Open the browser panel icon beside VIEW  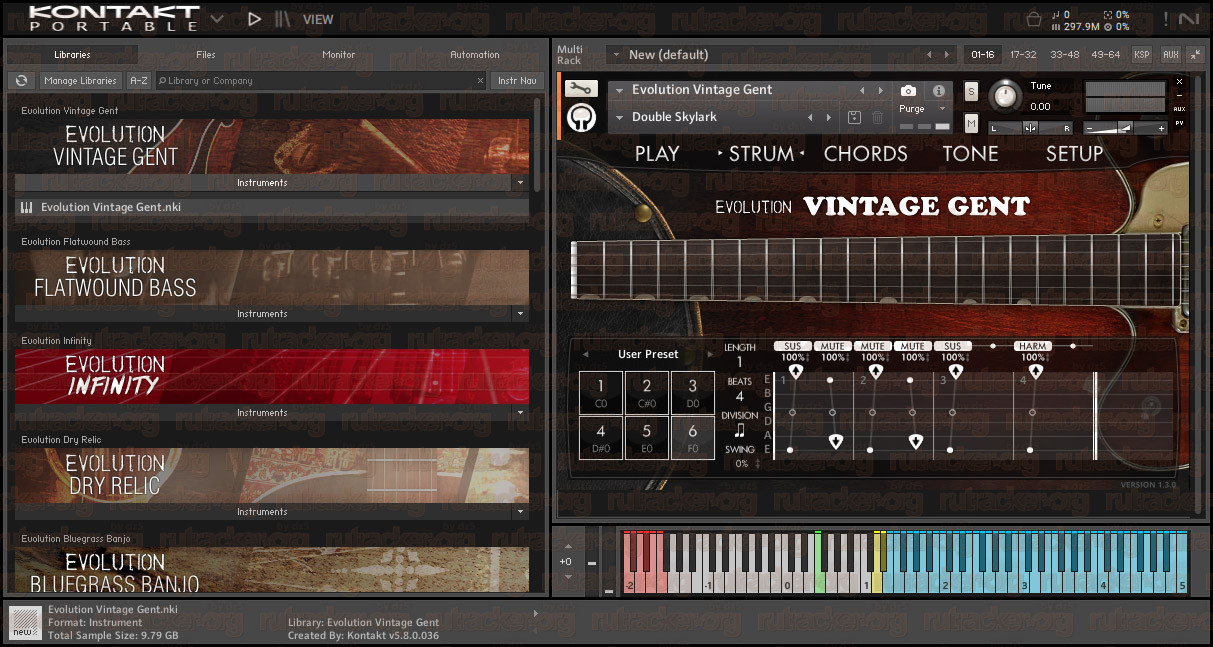click(x=284, y=18)
